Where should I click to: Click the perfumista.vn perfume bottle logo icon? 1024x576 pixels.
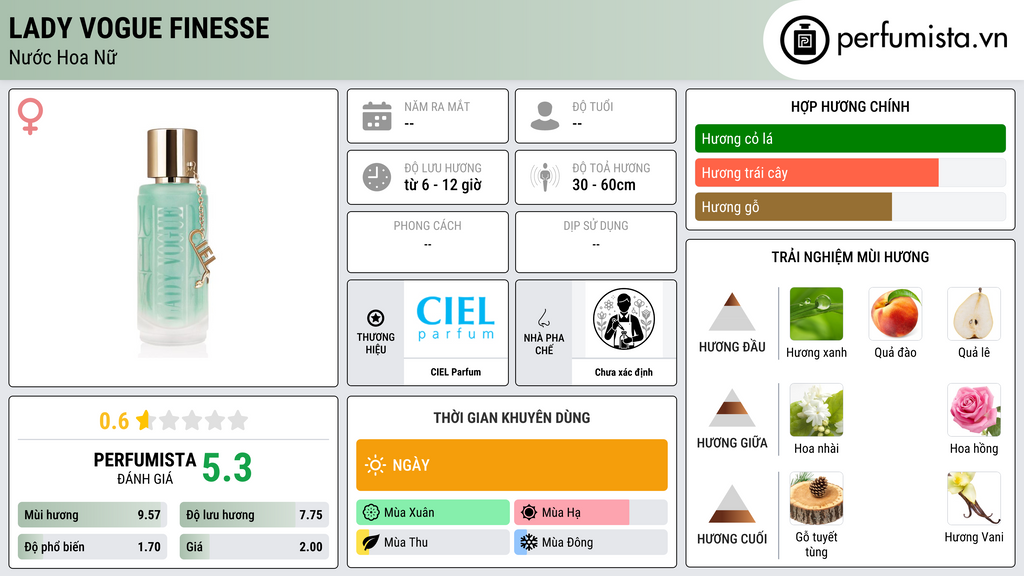click(804, 40)
